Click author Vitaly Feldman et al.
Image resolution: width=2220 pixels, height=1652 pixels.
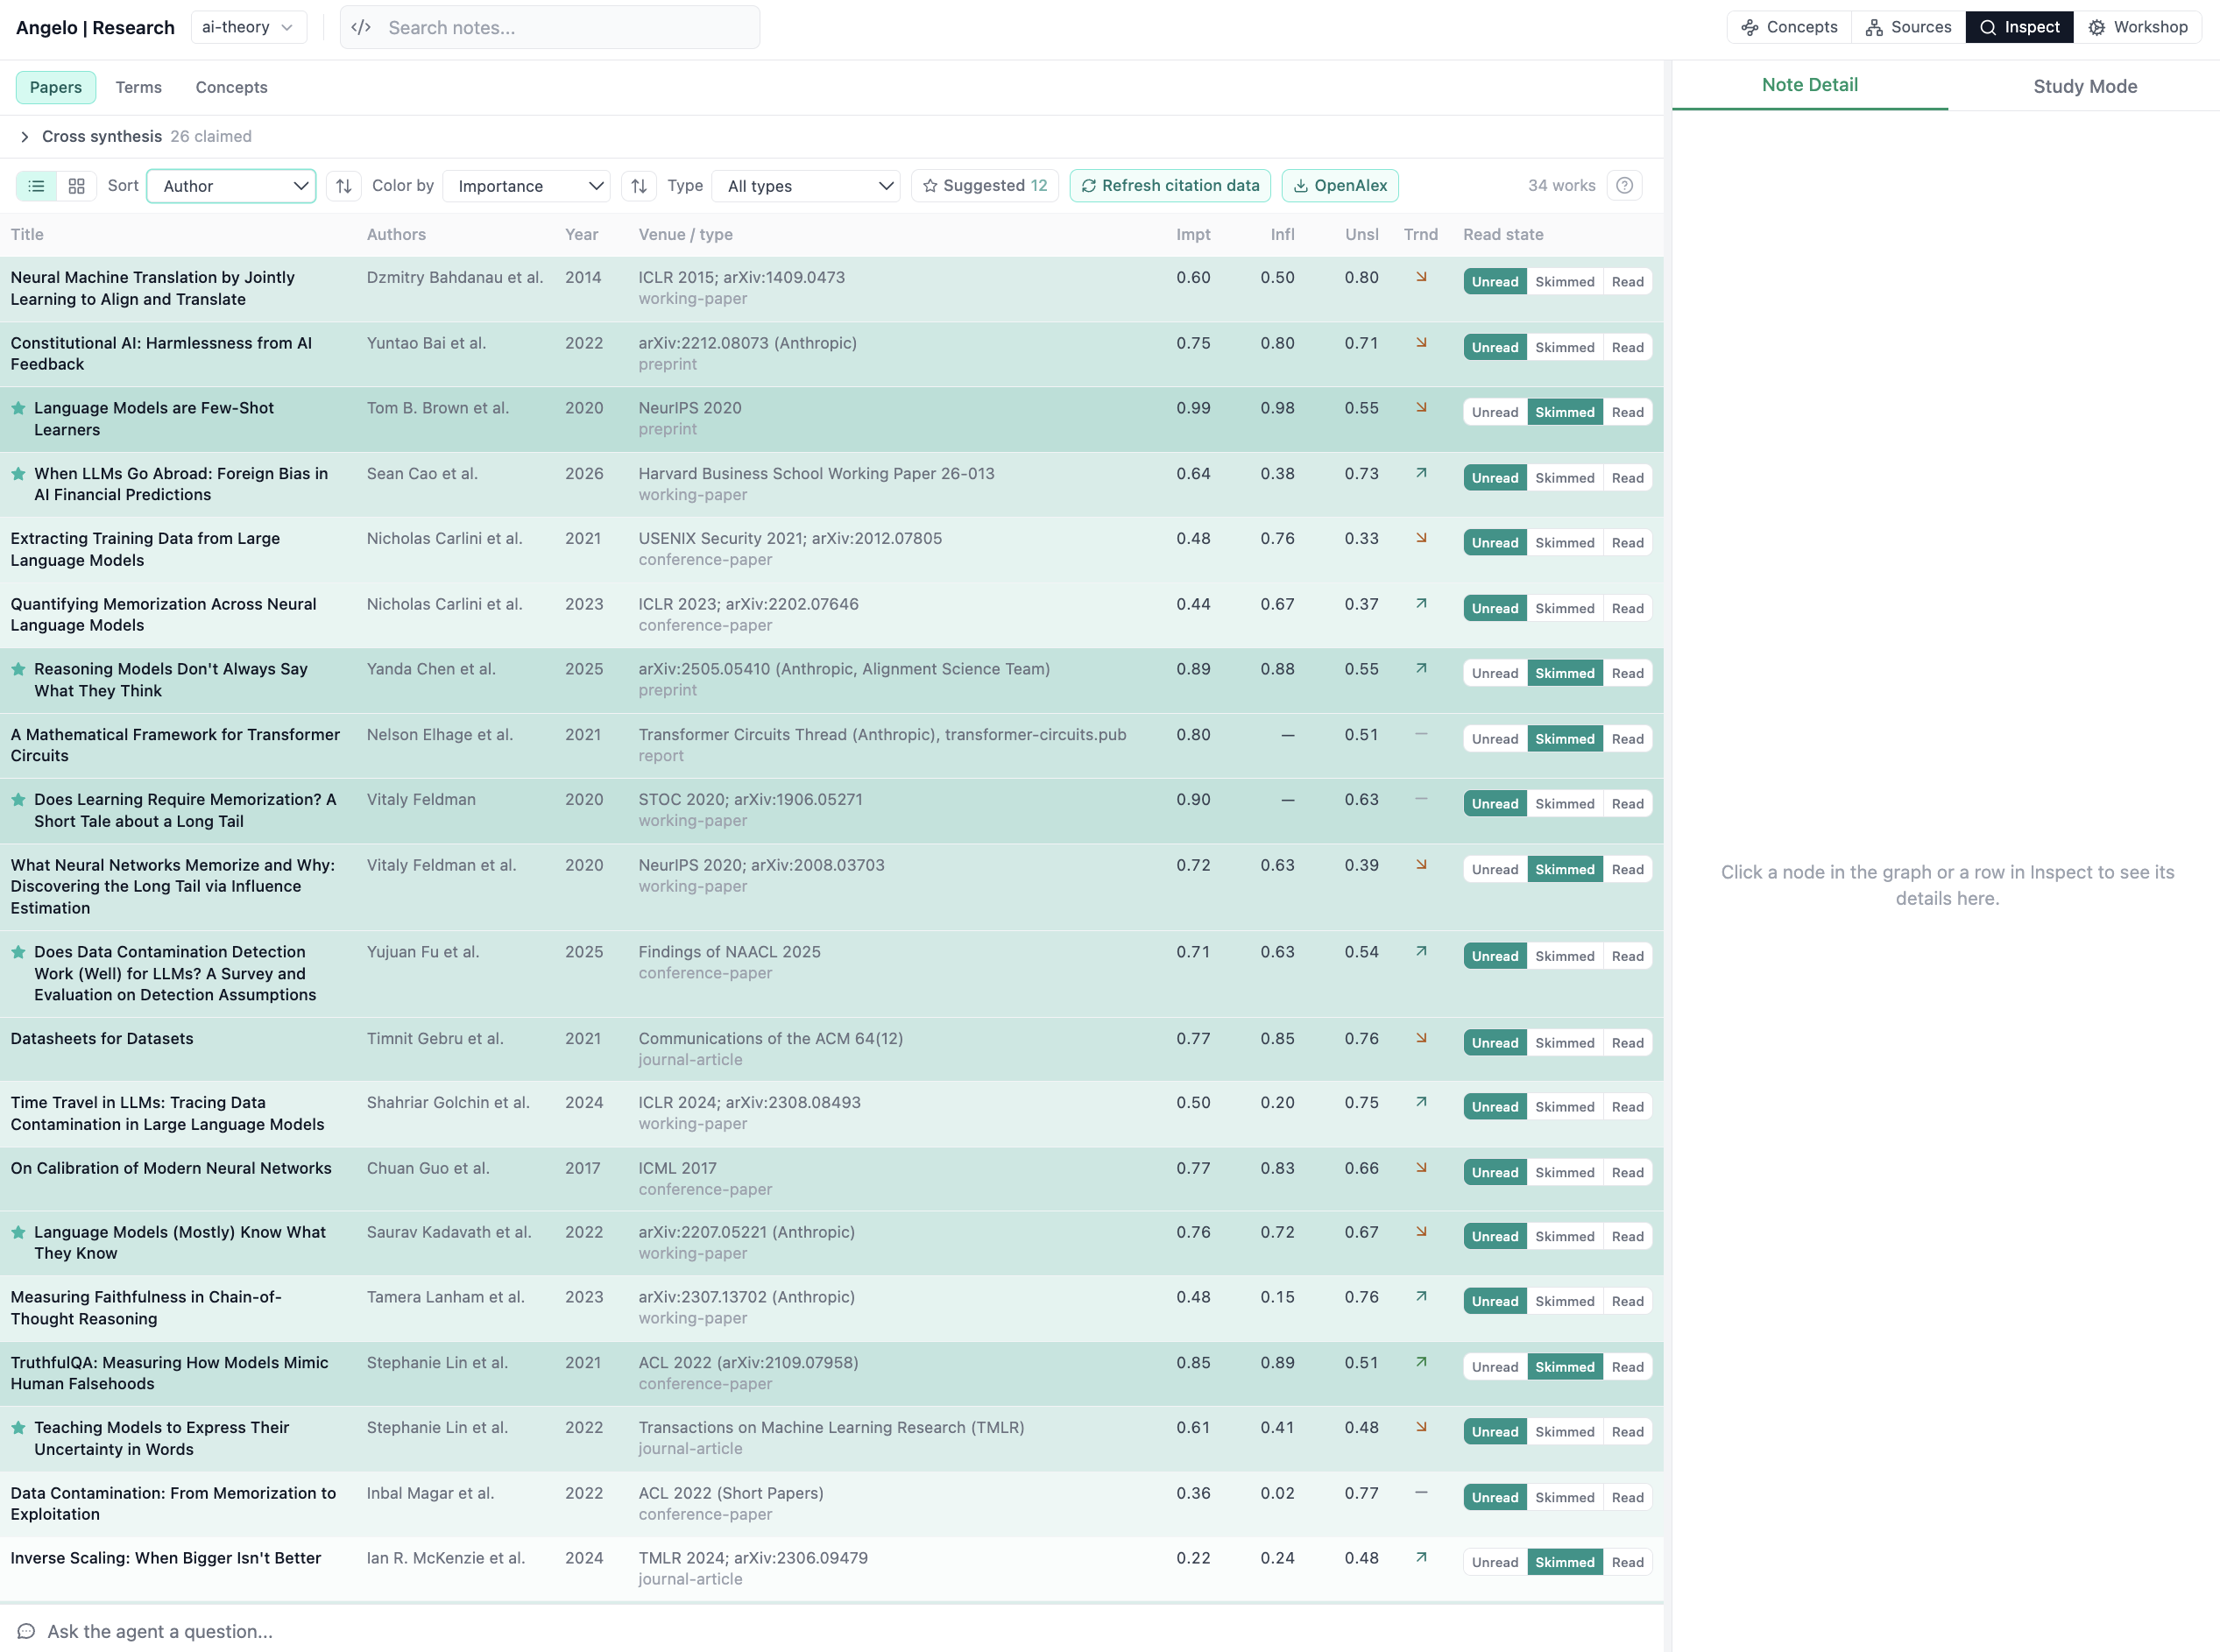442,866
